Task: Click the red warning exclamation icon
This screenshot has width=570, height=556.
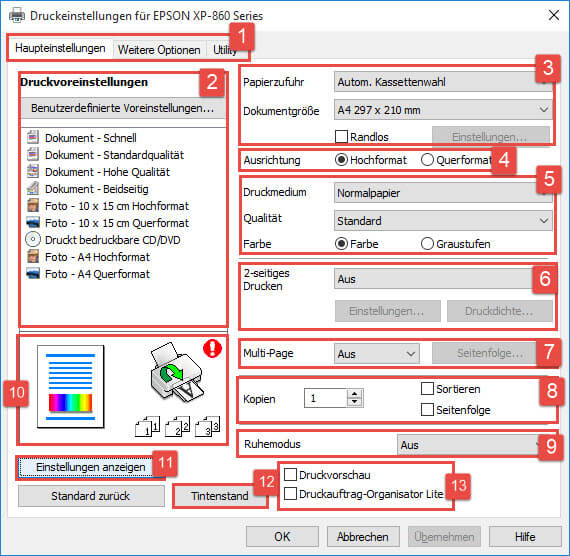Action: click(x=212, y=349)
